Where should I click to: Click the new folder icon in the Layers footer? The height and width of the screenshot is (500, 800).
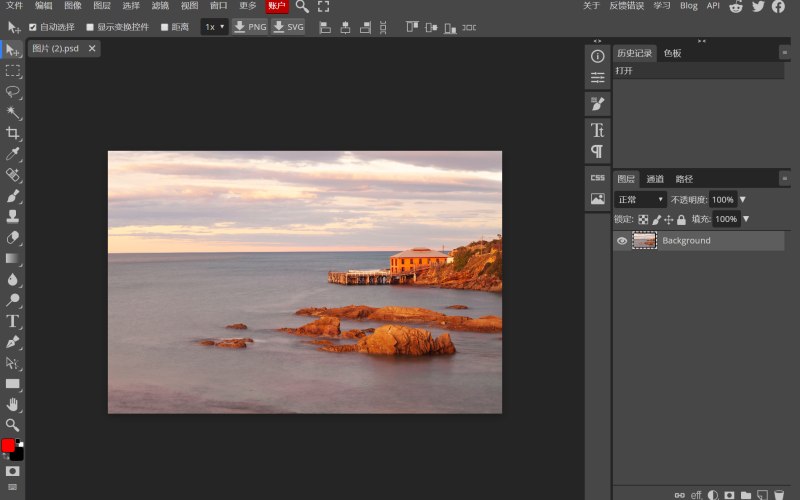[x=746, y=495]
